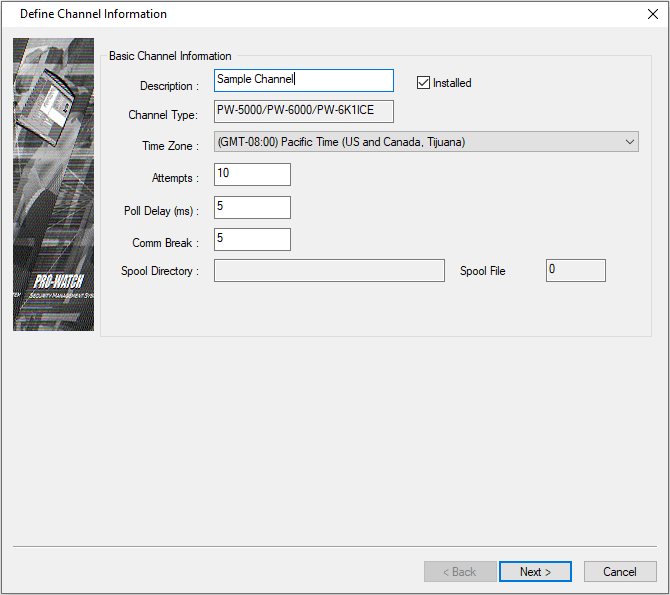Click the Poll Delay (ms) label

point(161,211)
